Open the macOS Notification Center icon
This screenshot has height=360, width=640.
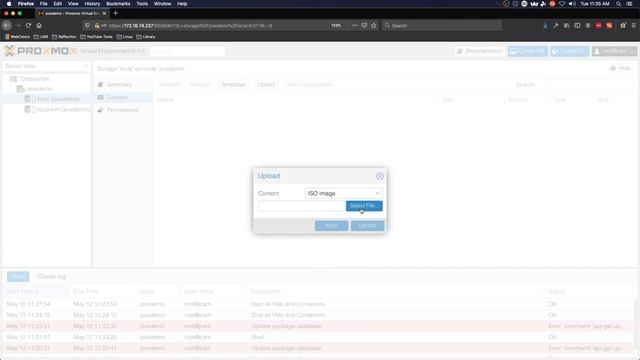click(x=629, y=4)
